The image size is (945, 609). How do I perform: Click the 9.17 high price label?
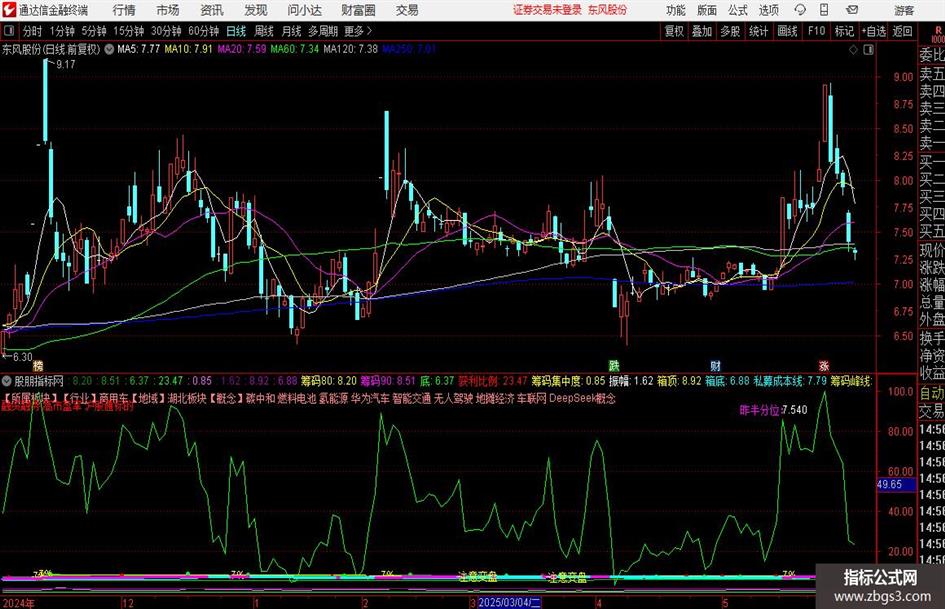(x=66, y=65)
